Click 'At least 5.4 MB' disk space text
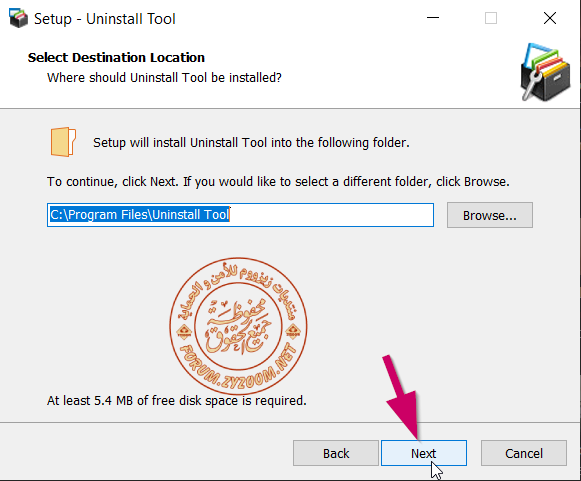 [177, 401]
